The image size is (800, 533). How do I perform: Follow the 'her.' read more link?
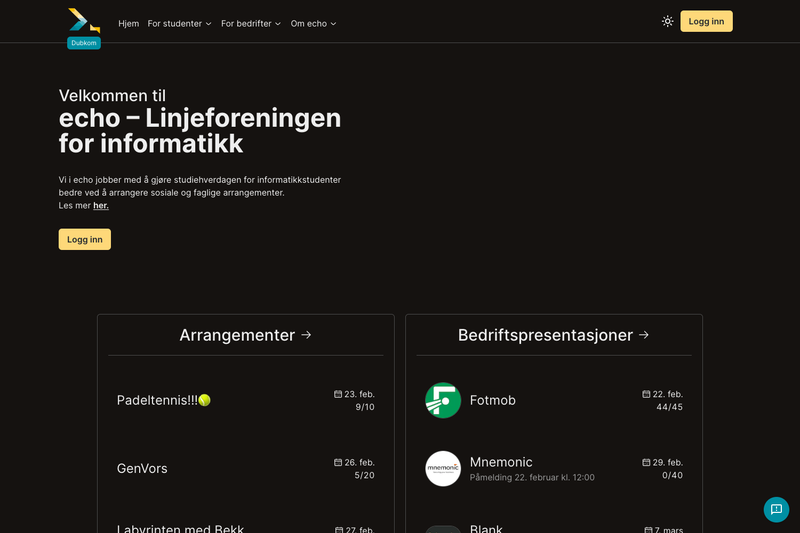tap(101, 206)
